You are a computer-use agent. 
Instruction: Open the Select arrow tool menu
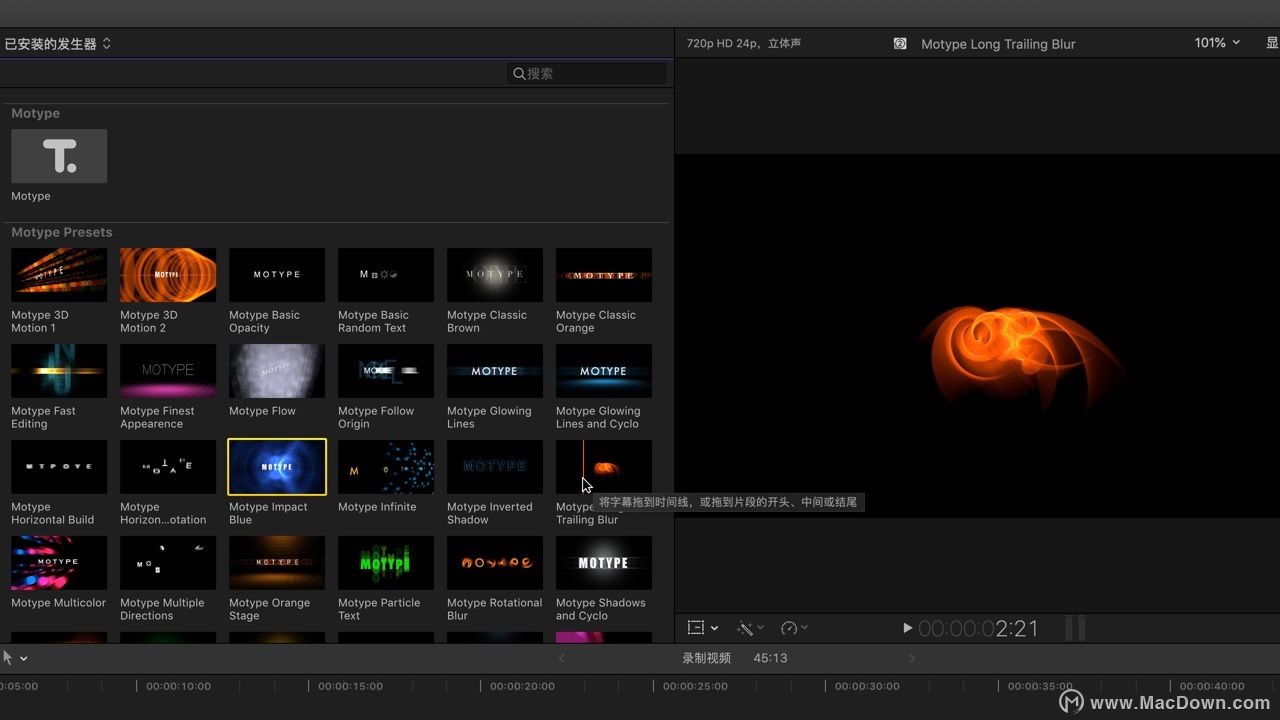[x=15, y=658]
